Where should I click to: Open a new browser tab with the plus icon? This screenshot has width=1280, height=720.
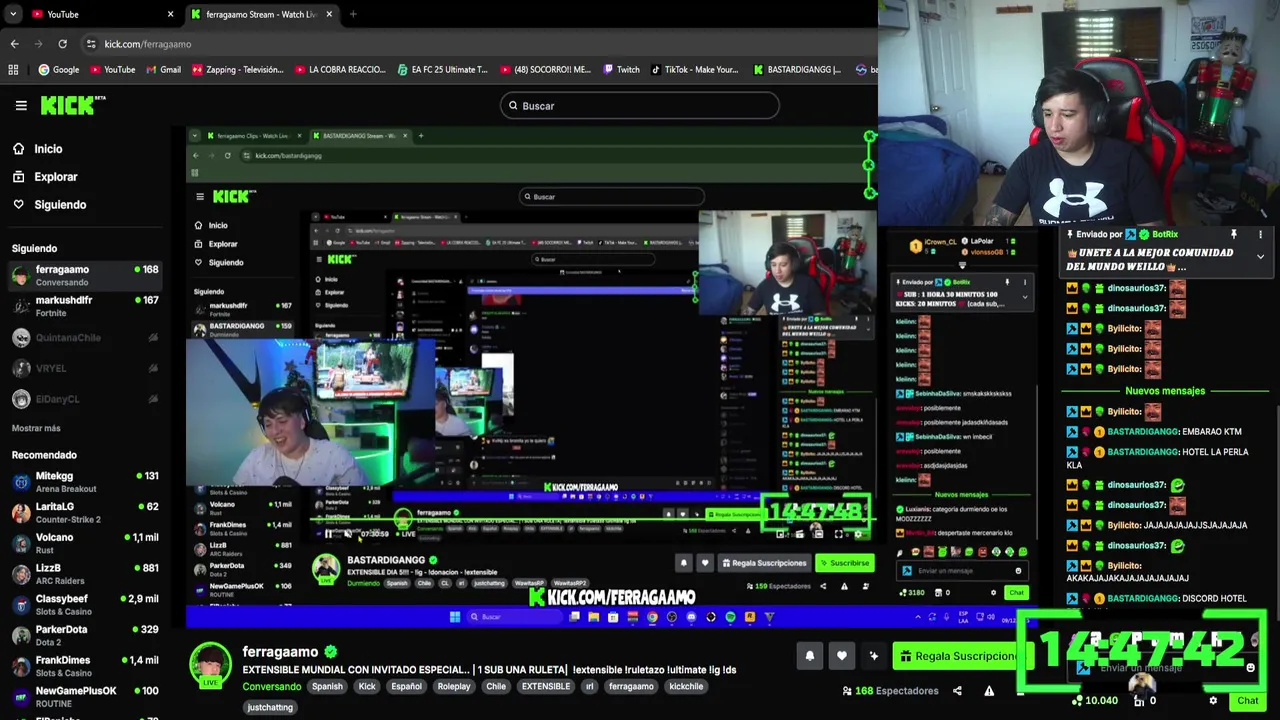[x=353, y=14]
